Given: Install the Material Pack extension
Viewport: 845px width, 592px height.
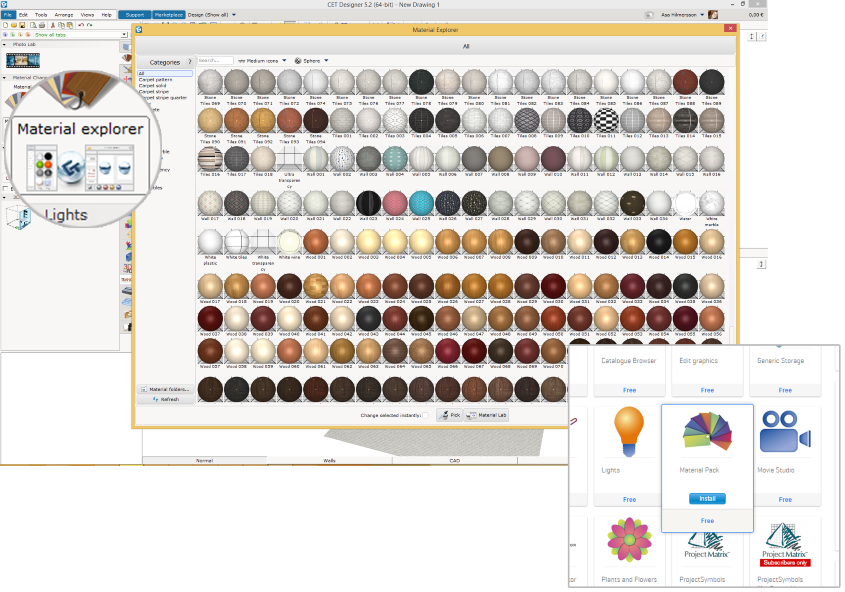Looking at the screenshot, I should (x=707, y=499).
